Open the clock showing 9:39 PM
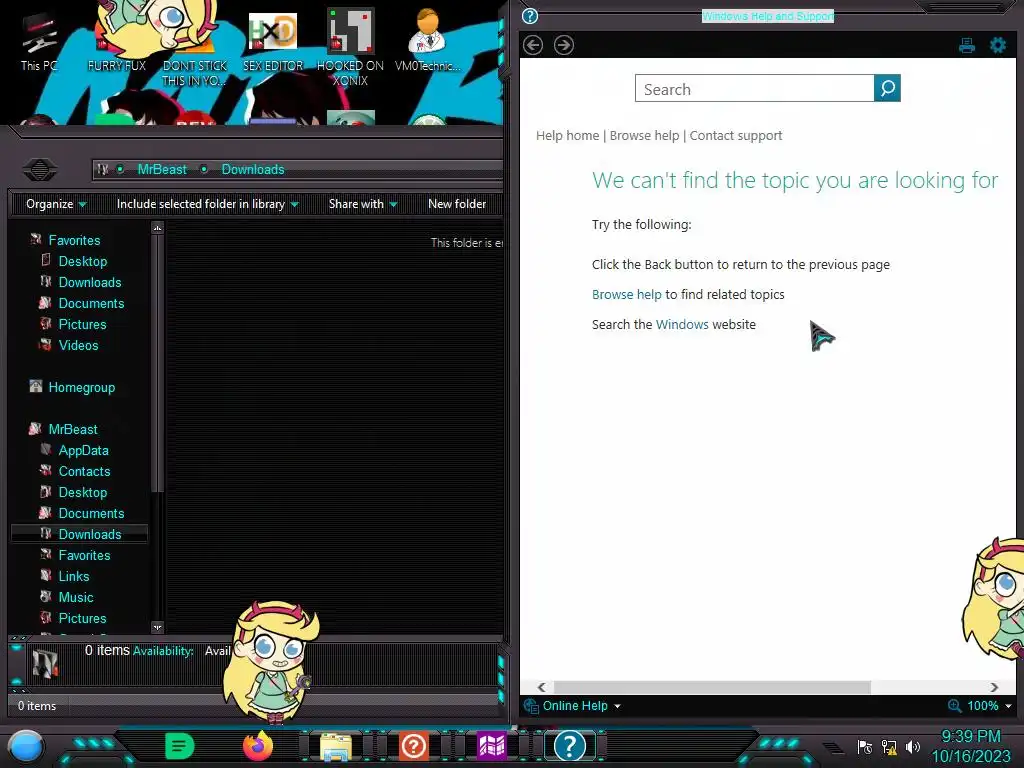This screenshot has height=768, width=1024. point(970,746)
